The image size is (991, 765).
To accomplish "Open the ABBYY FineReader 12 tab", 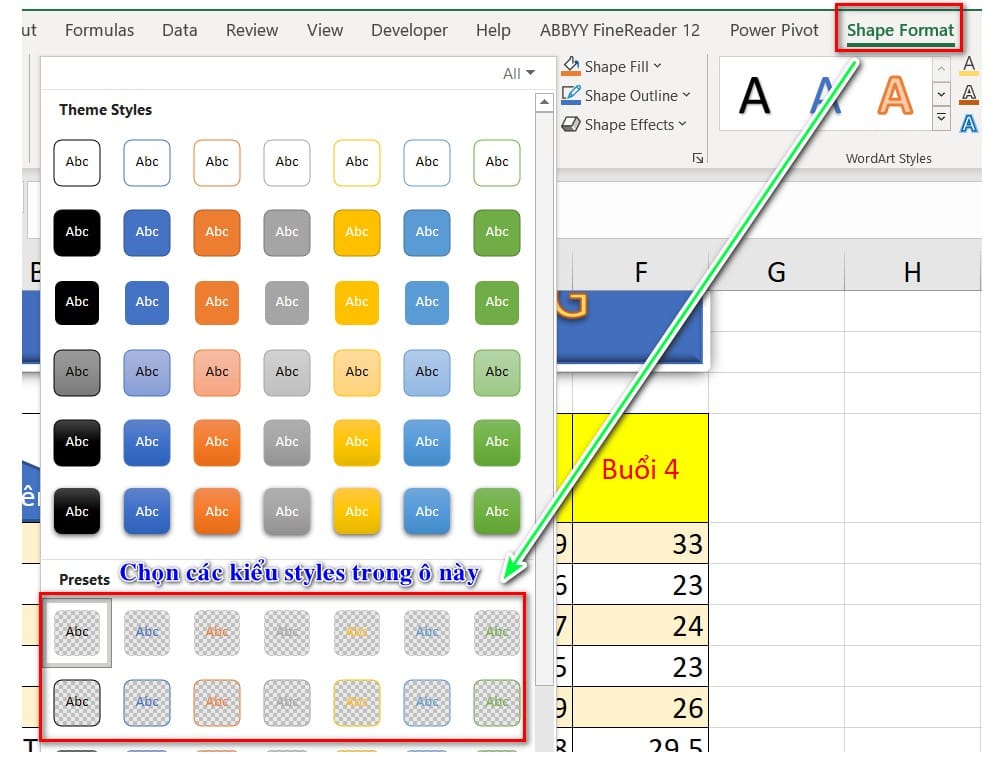I will [620, 30].
